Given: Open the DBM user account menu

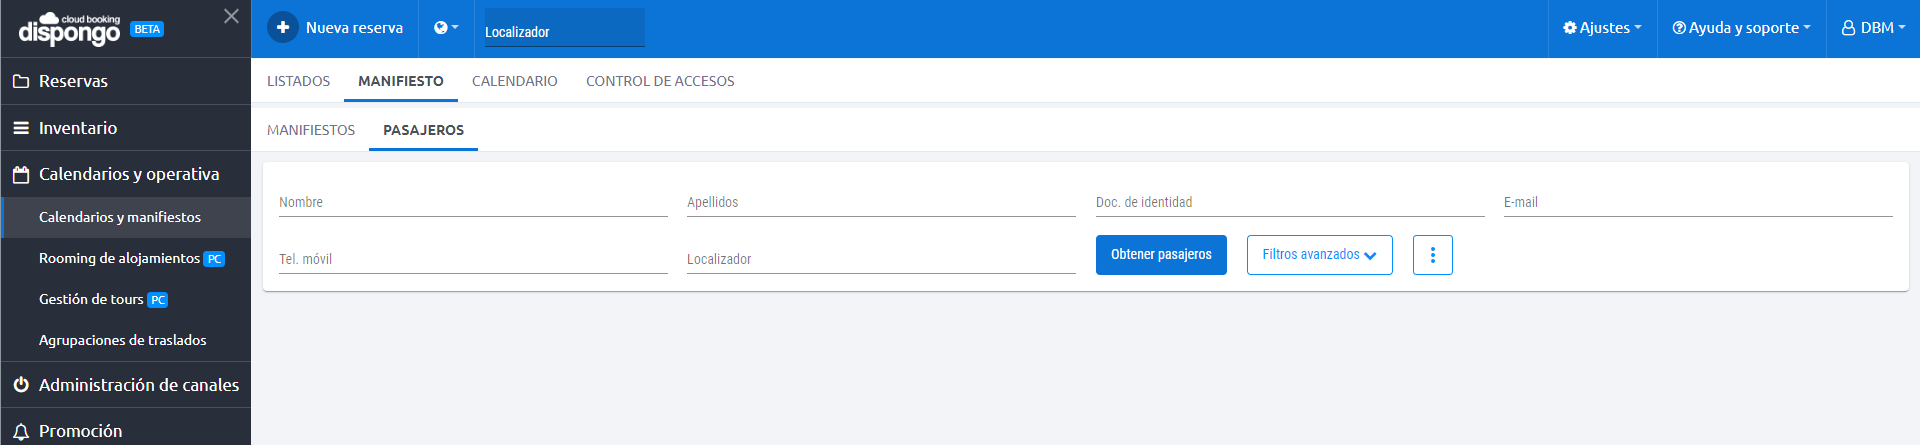Looking at the screenshot, I should (1873, 28).
